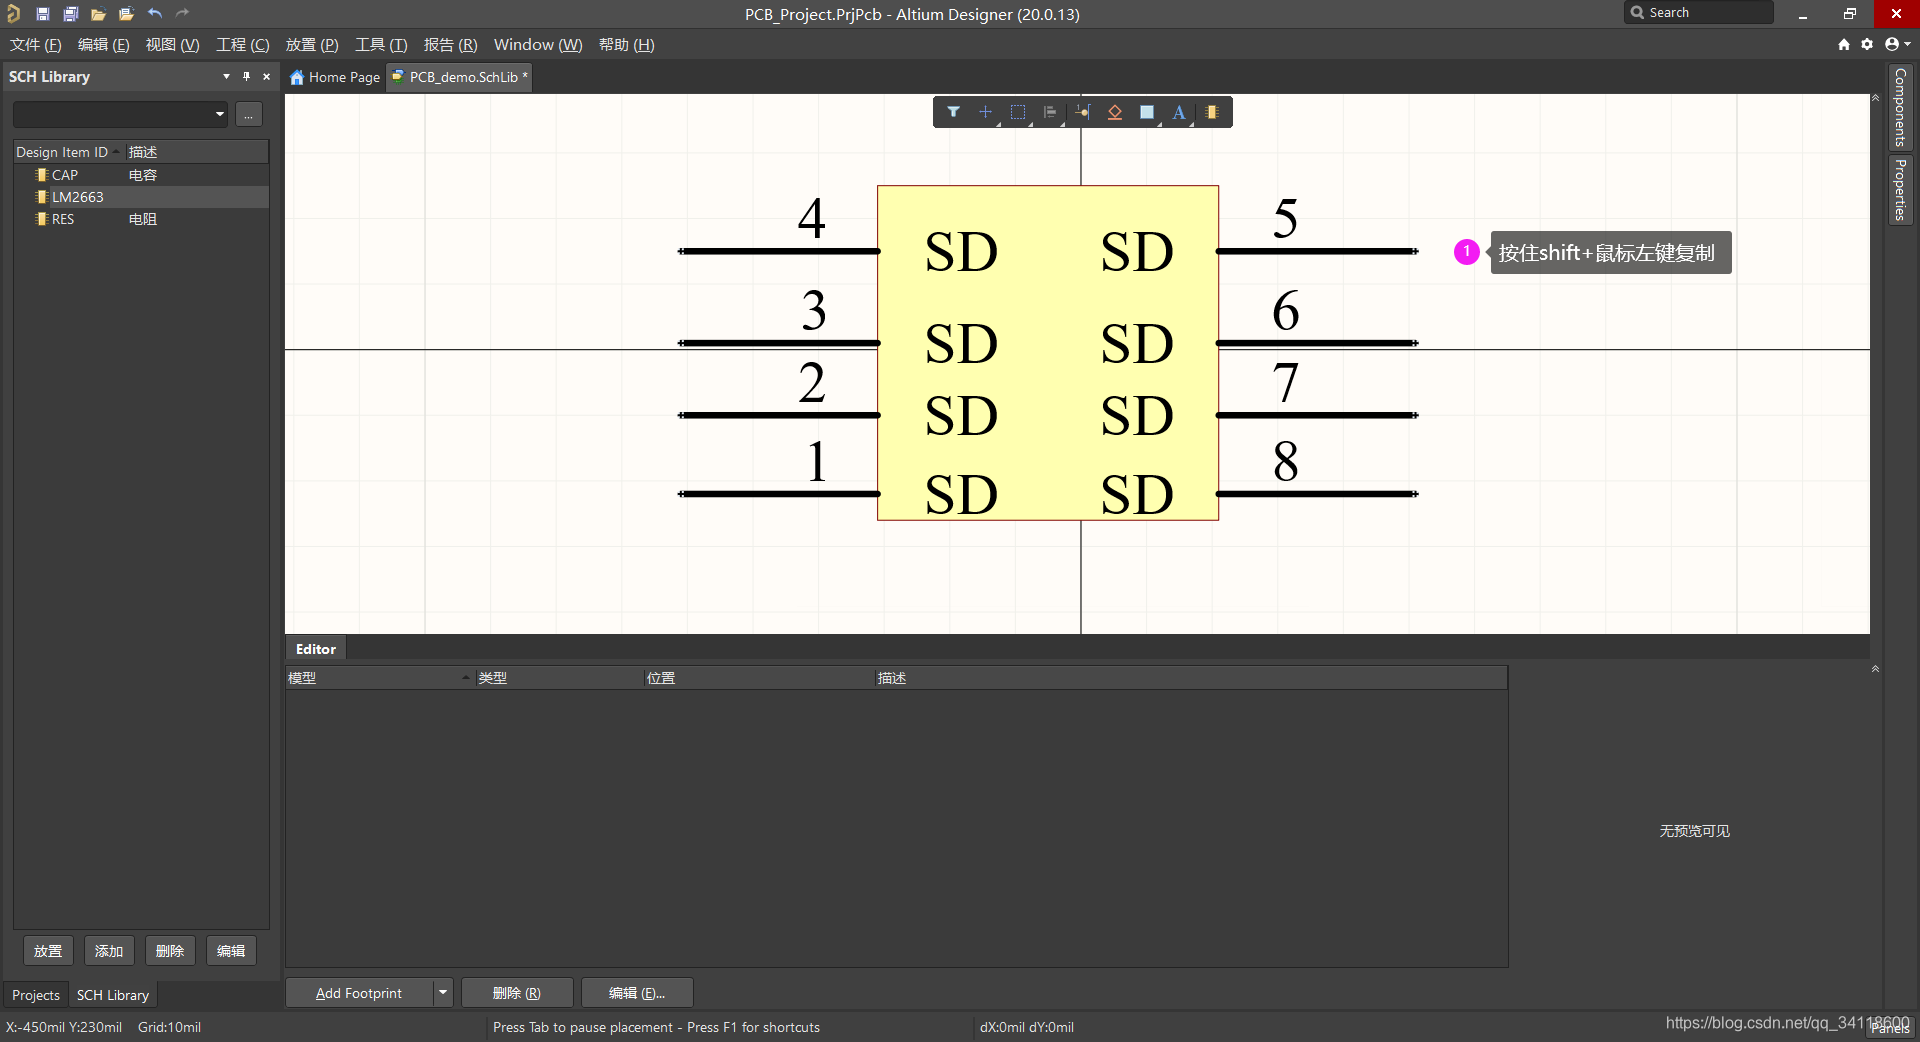Open the Components side panel tab
The height and width of the screenshot is (1042, 1920).
pos(1900,107)
